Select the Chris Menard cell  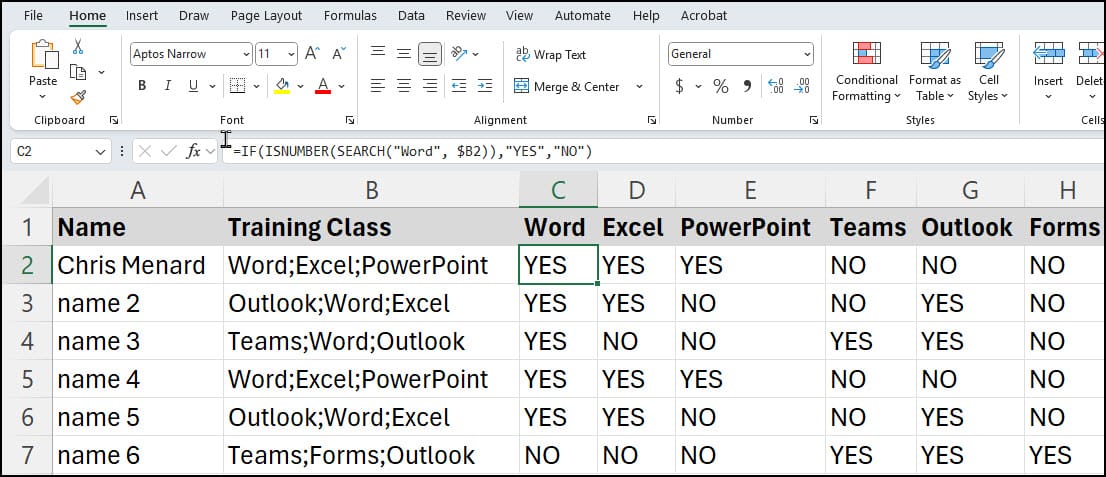pyautogui.click(x=138, y=265)
